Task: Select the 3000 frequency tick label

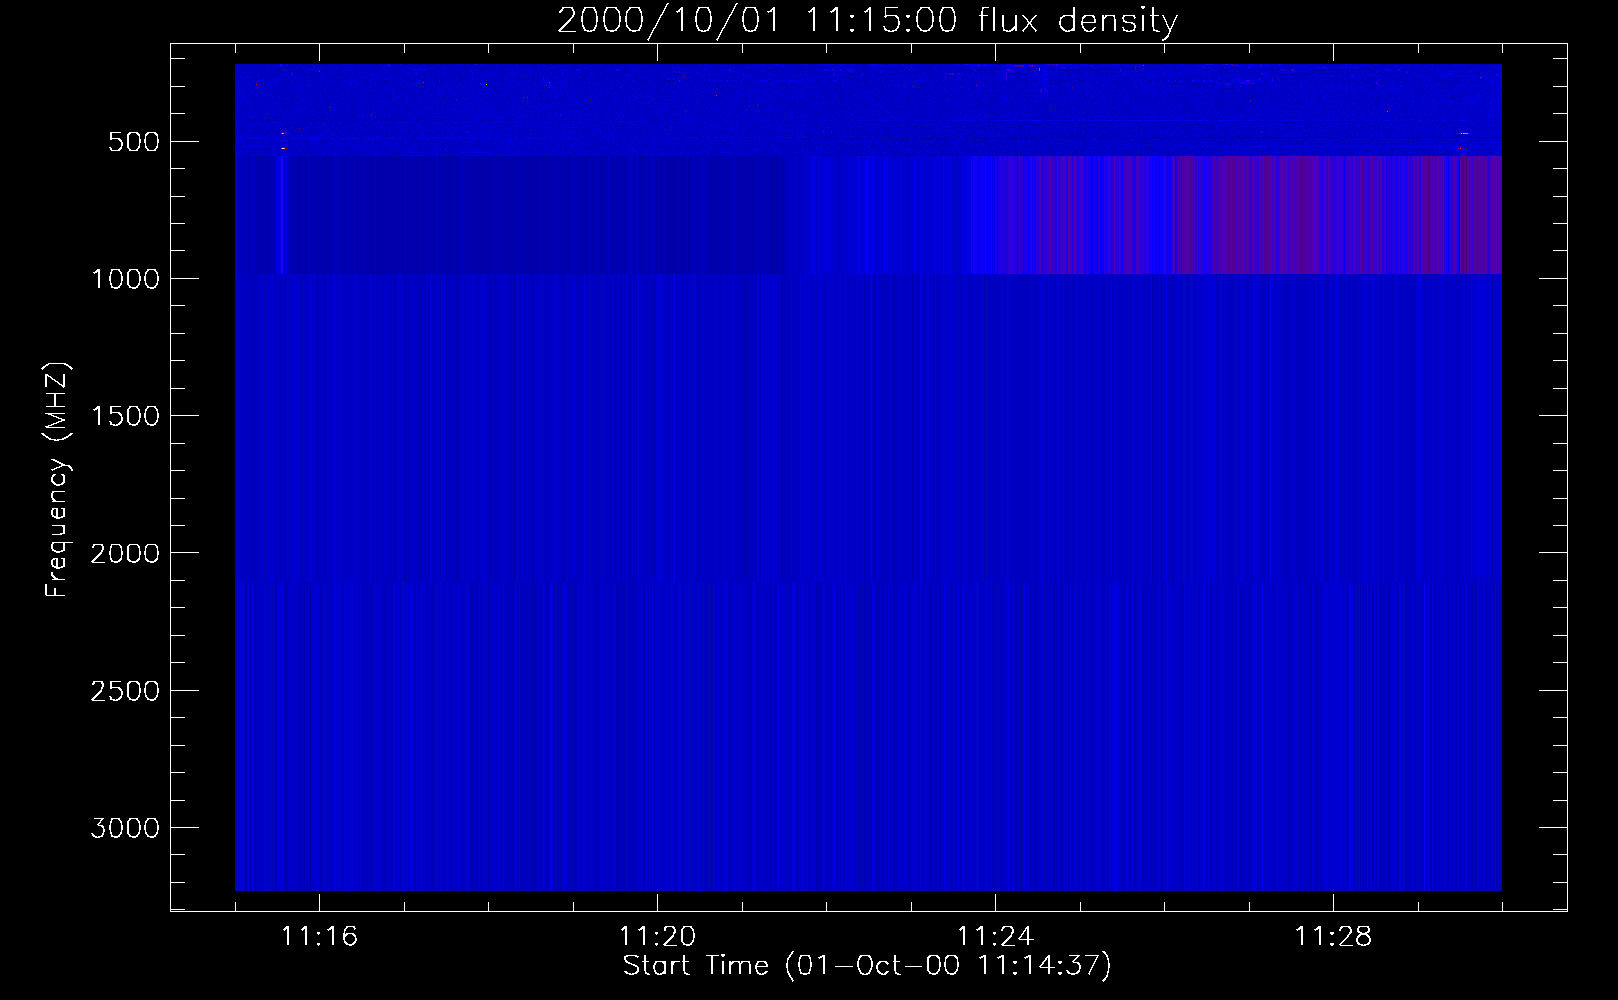Action: tap(125, 828)
